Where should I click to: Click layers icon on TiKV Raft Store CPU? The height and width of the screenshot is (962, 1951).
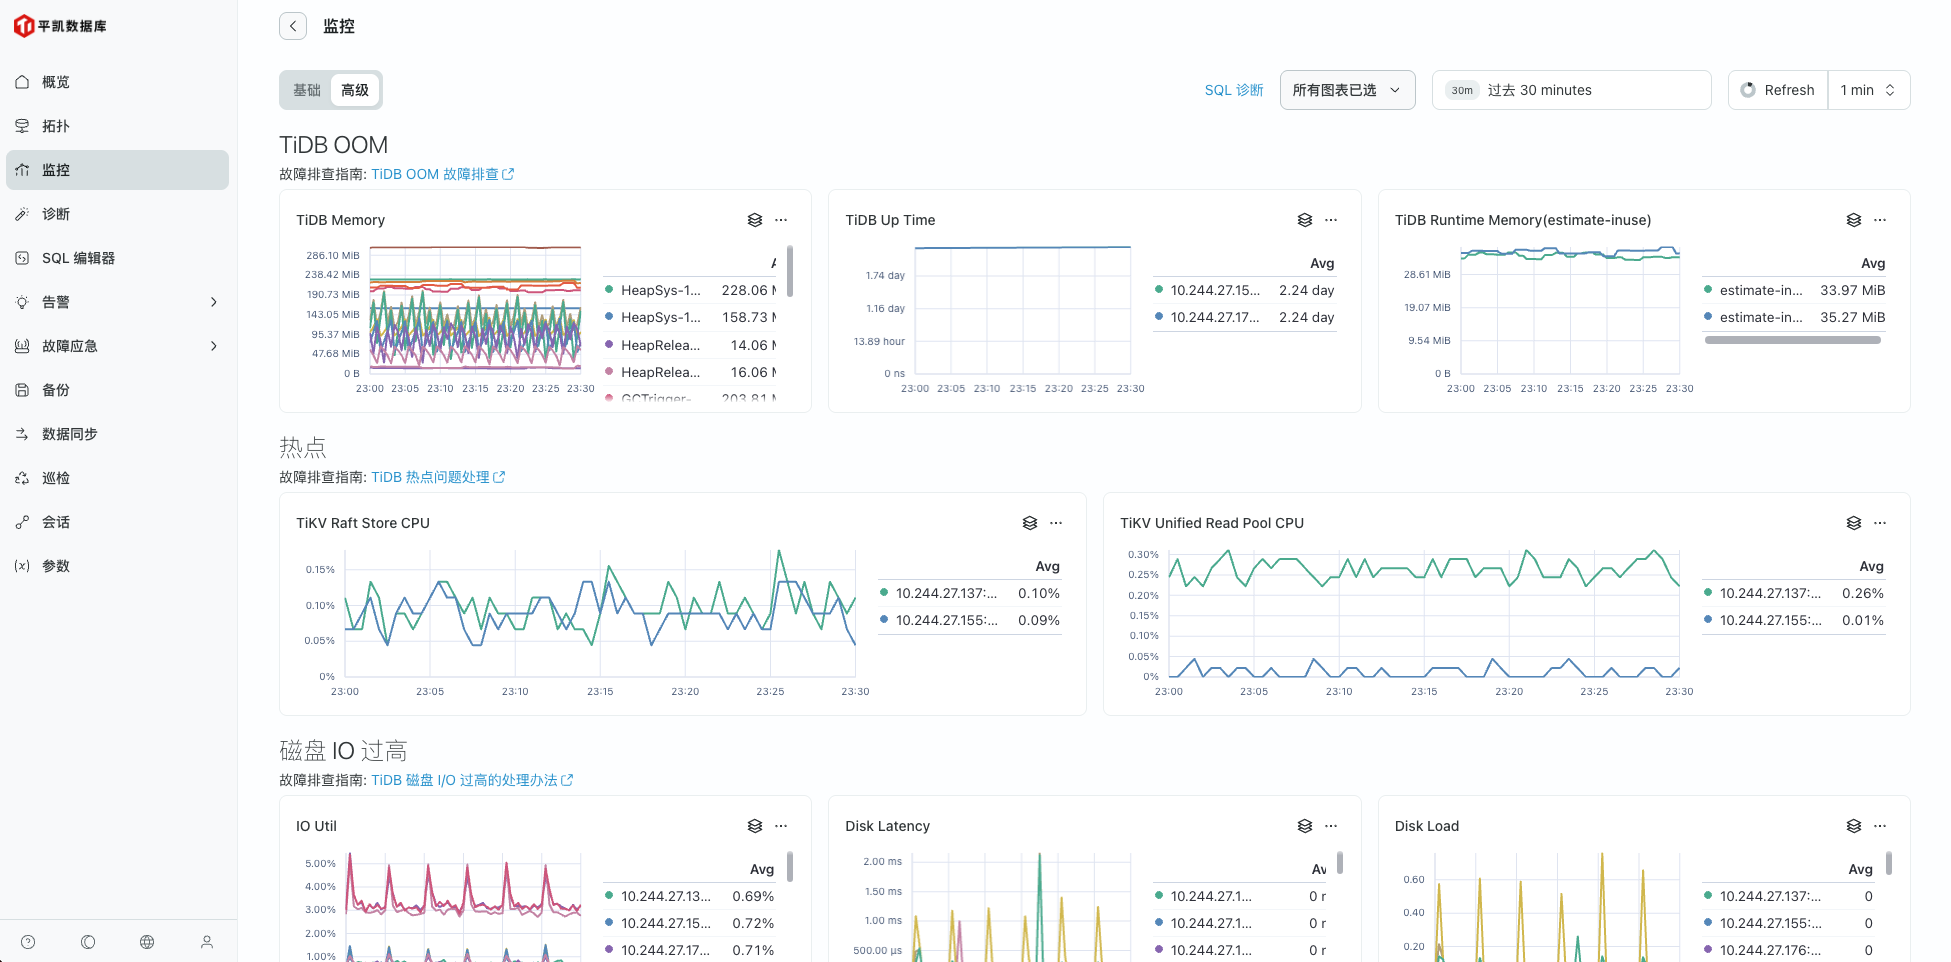click(1030, 523)
